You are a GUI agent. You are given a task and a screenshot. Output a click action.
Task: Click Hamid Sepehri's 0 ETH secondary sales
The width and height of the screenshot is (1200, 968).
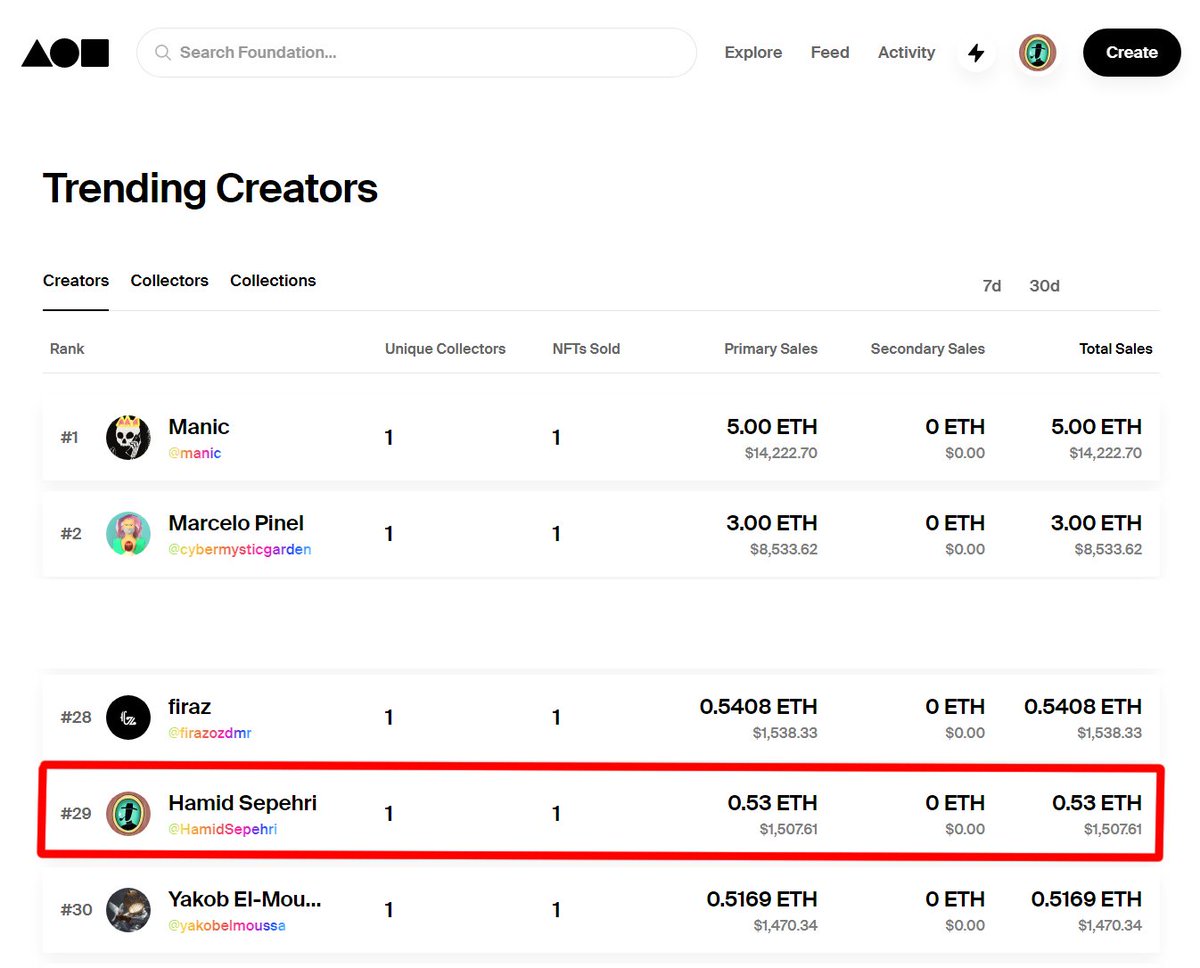point(955,803)
